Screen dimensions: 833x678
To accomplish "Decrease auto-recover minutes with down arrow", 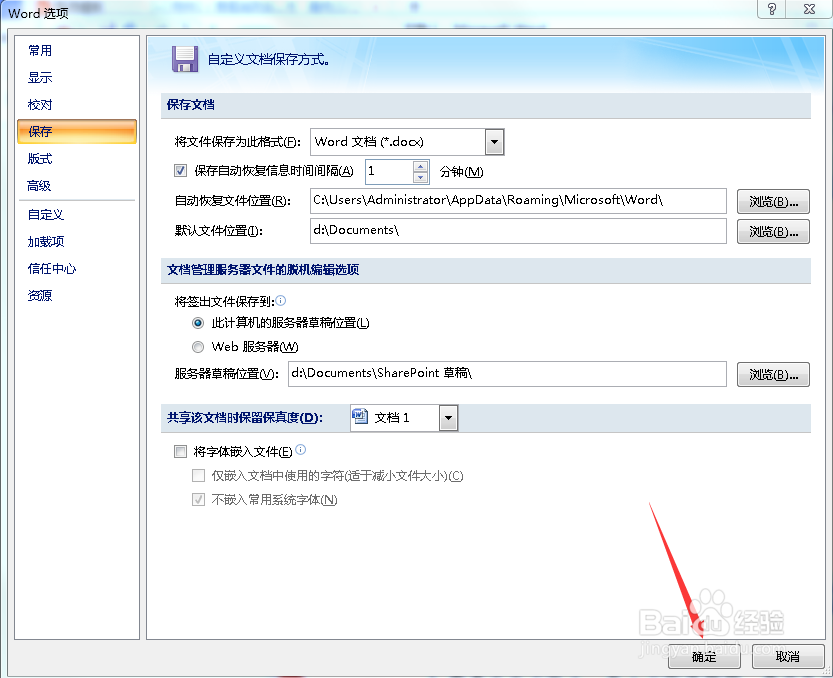I will click(420, 177).
